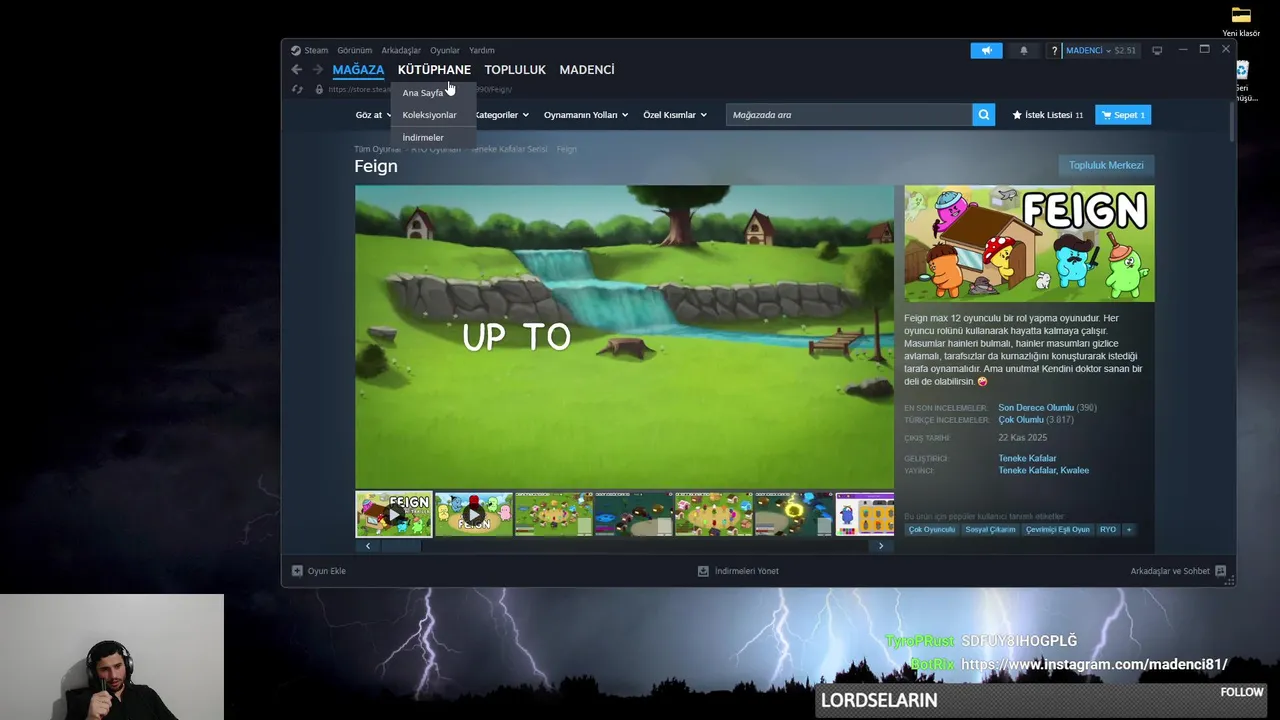Select the purple character thumbnail
Viewport: 1280px width, 720px height.
[865, 514]
